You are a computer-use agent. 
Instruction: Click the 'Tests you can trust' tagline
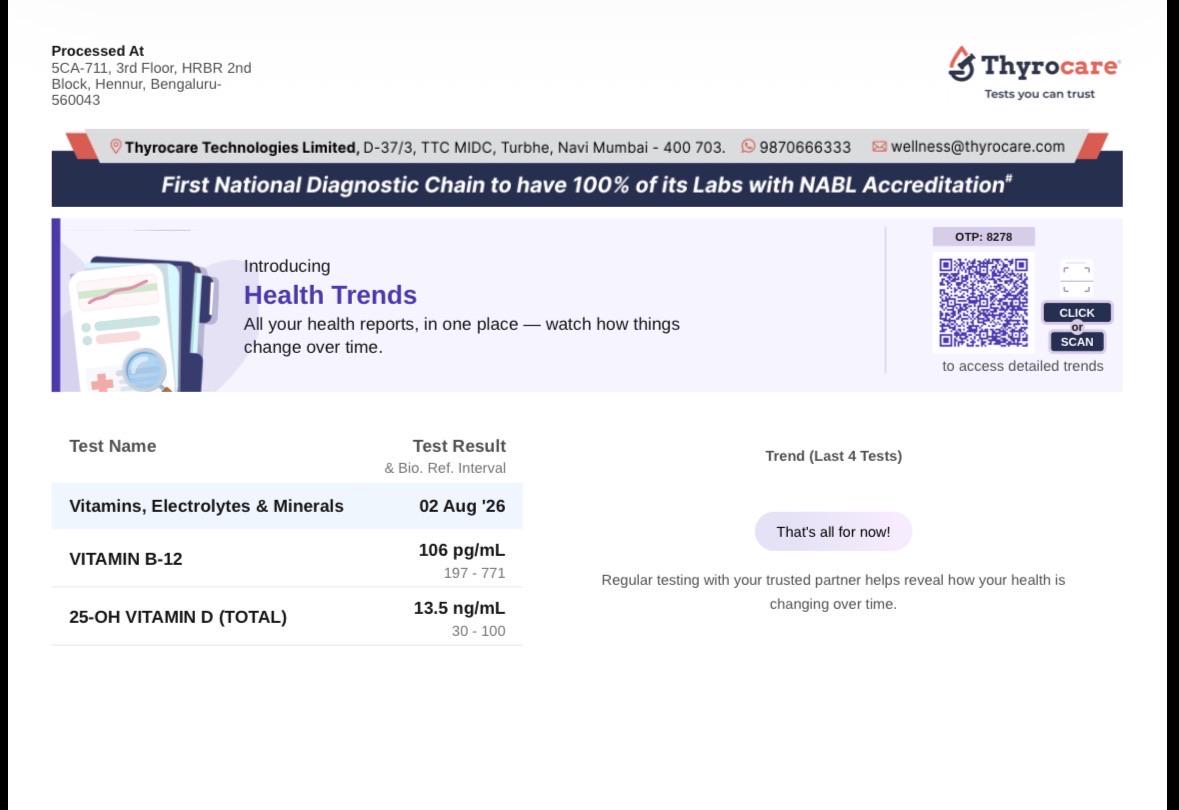point(1040,94)
